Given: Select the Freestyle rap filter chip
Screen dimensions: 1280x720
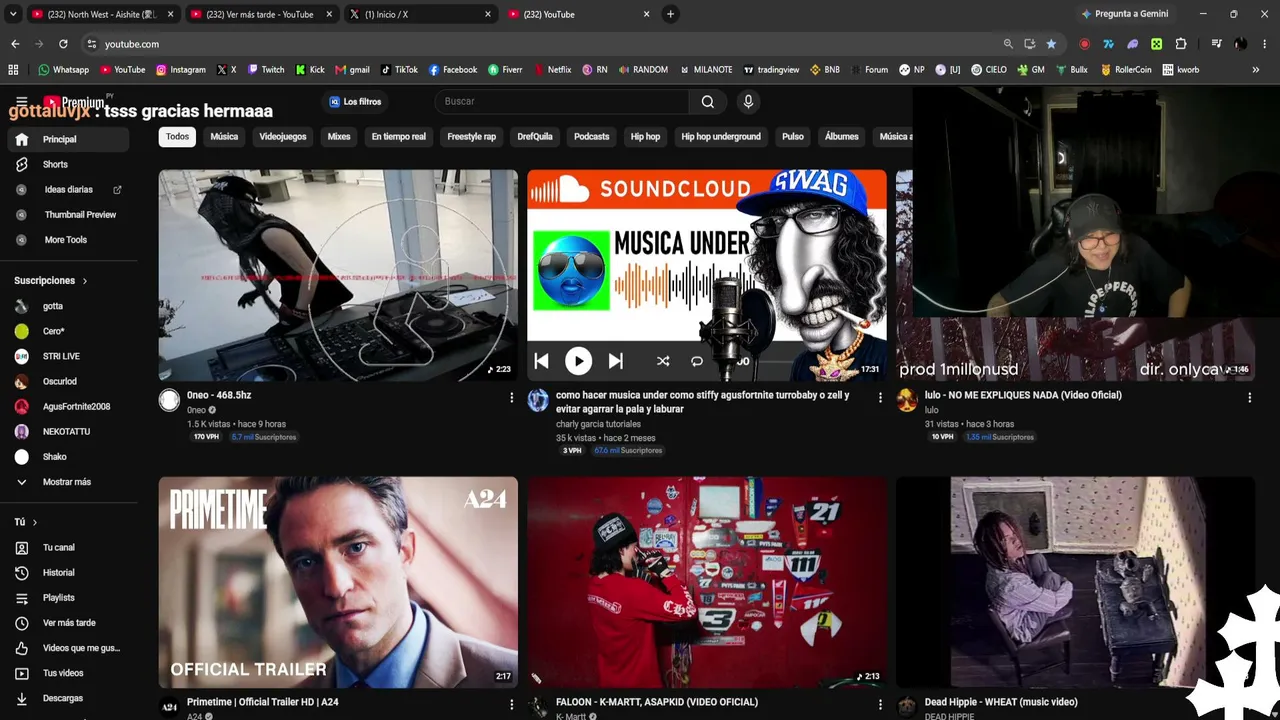Looking at the screenshot, I should 471,137.
